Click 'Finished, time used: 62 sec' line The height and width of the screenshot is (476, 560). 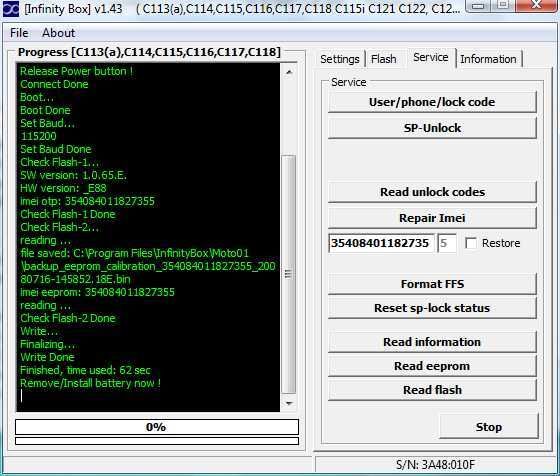[85, 370]
